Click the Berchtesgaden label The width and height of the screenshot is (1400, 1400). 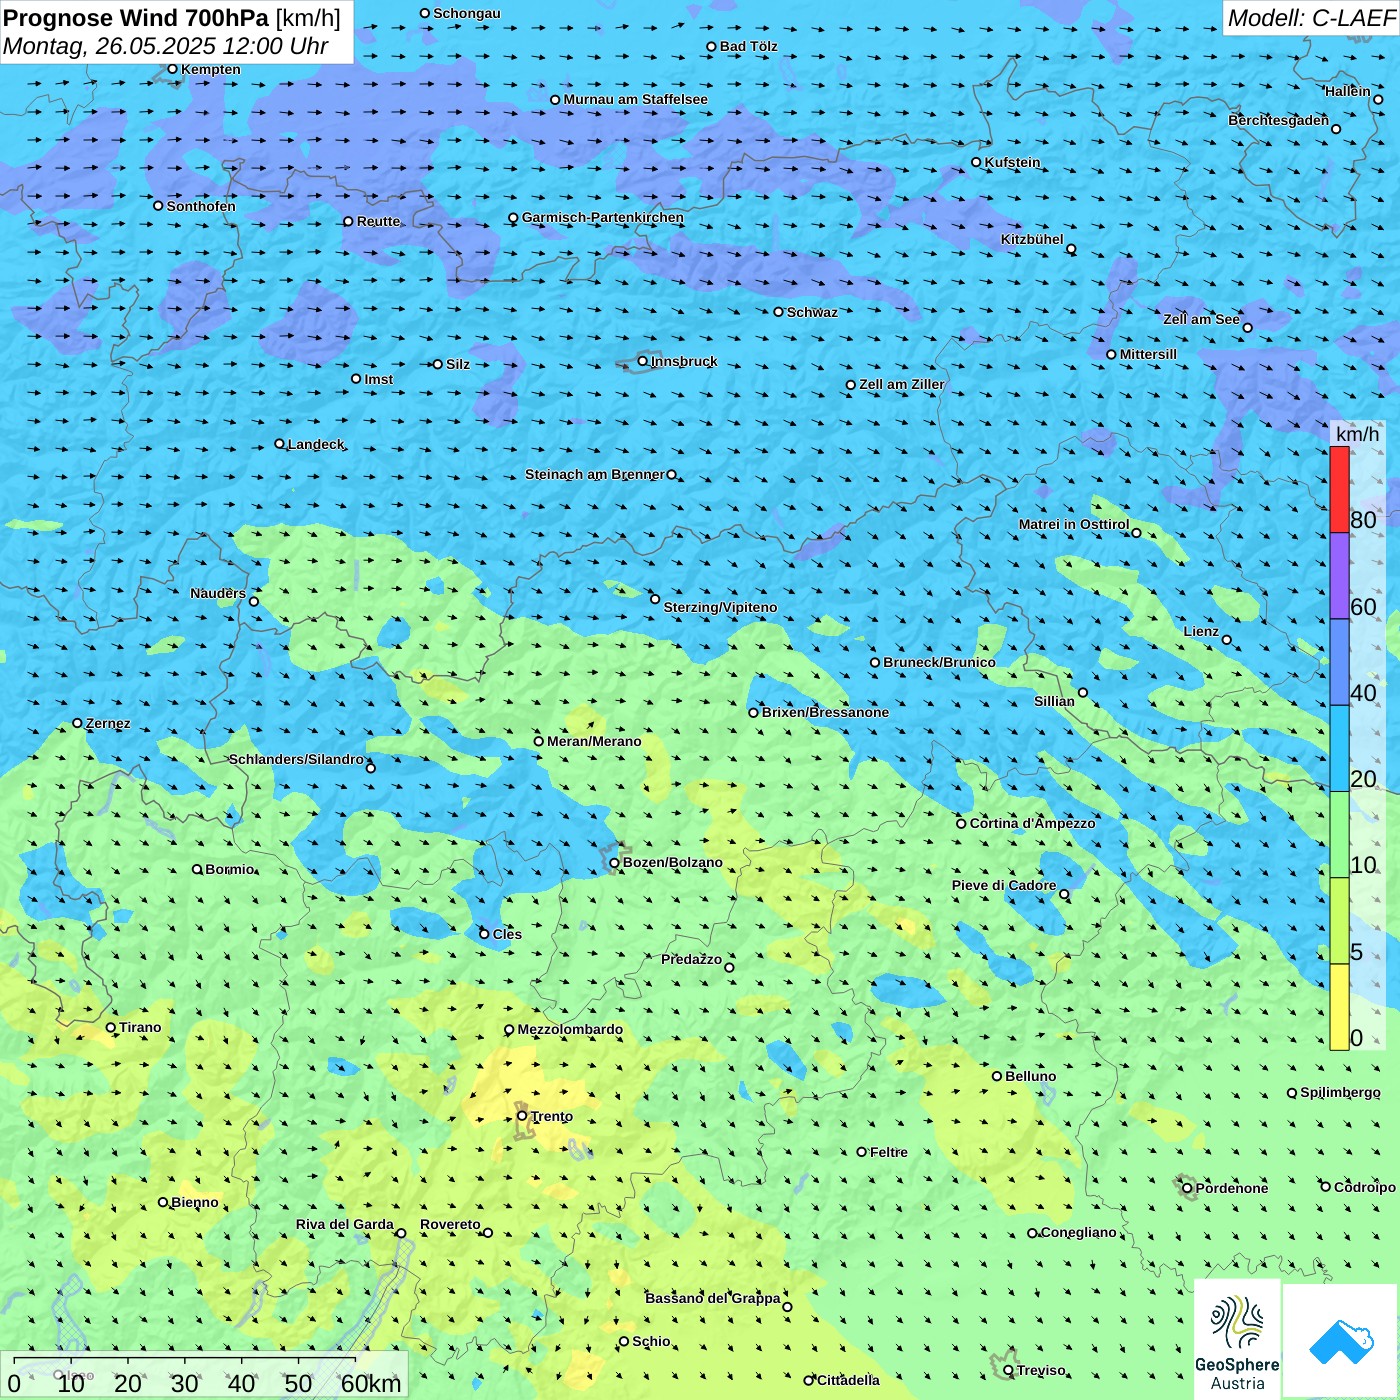1278,120
